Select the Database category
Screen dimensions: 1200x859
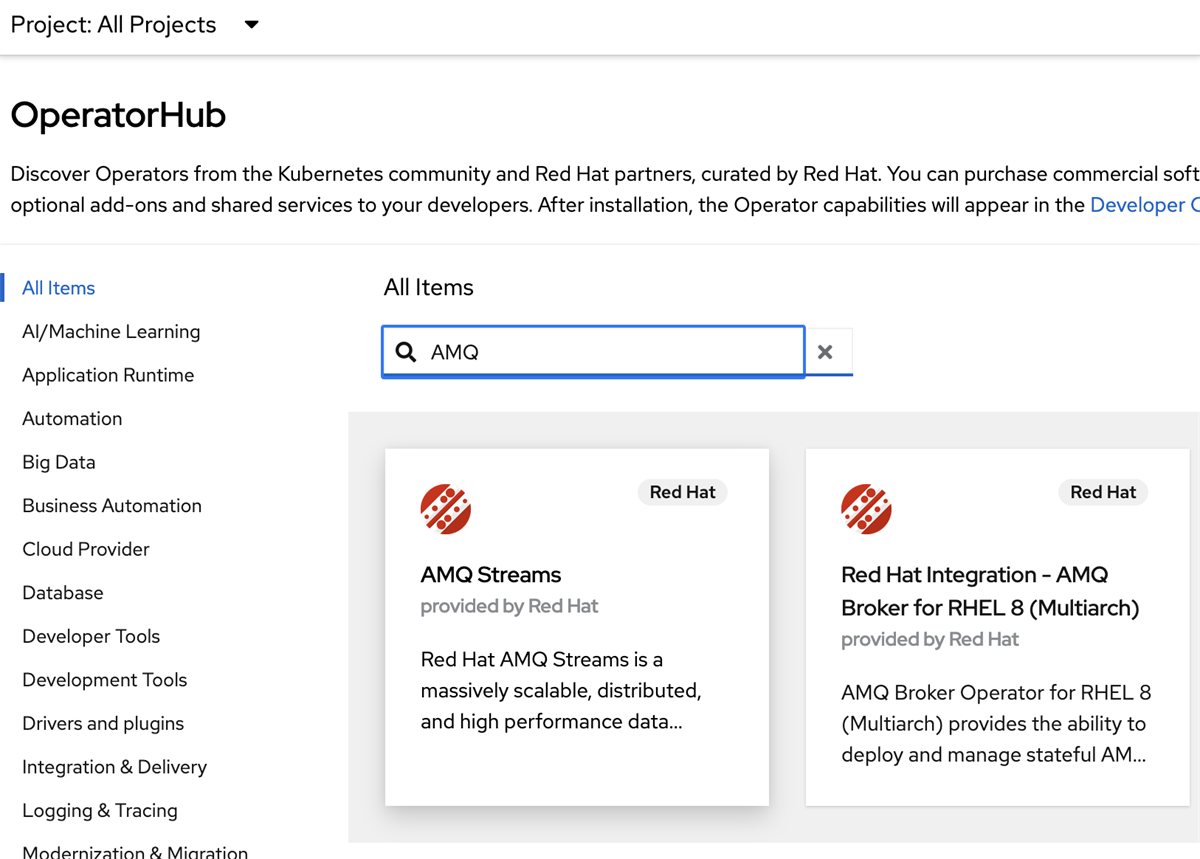[x=63, y=593]
